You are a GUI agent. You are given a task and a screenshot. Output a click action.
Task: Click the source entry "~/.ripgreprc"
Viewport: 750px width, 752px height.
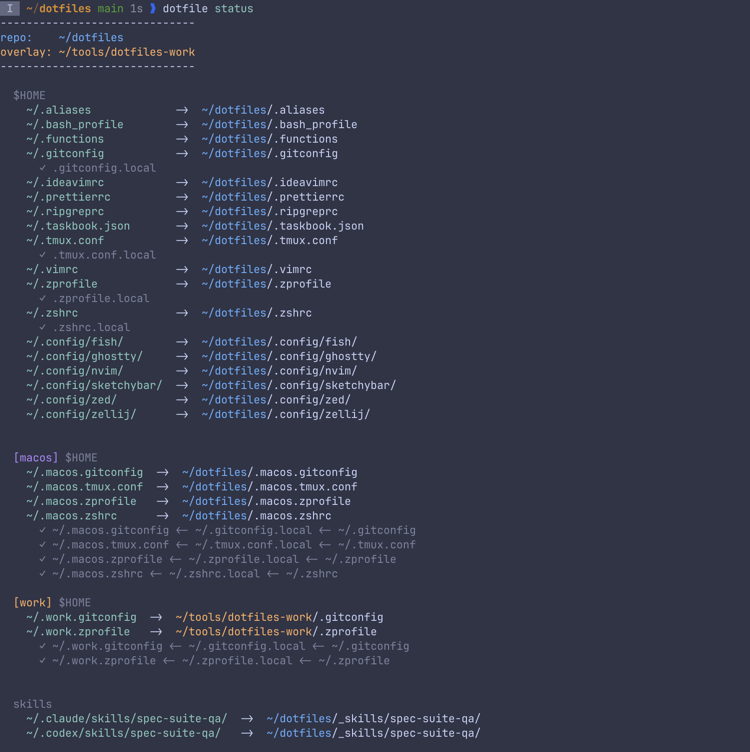coord(65,211)
